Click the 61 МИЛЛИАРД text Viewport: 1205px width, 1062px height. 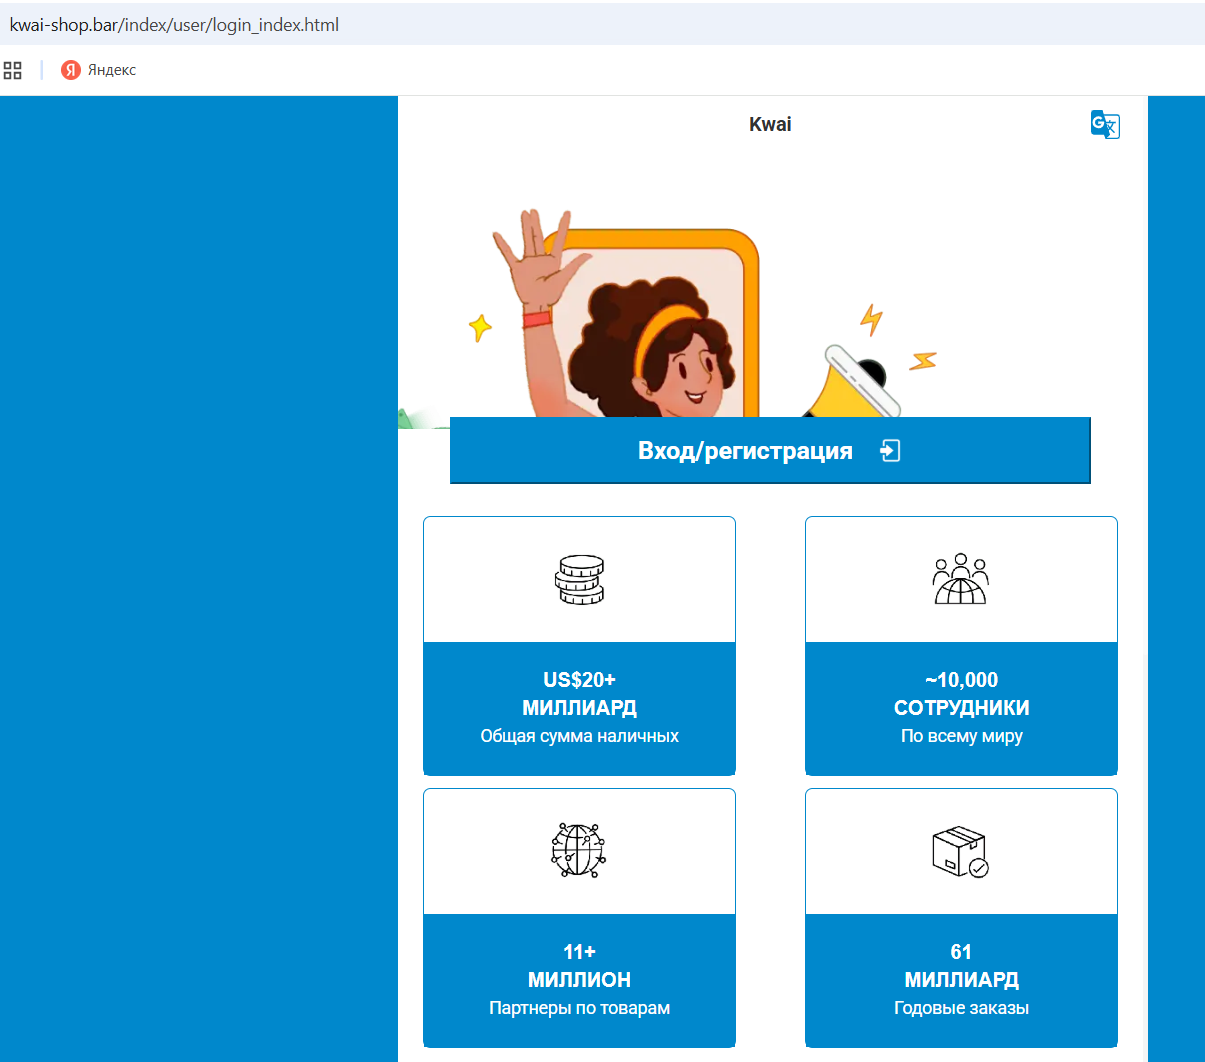(962, 966)
